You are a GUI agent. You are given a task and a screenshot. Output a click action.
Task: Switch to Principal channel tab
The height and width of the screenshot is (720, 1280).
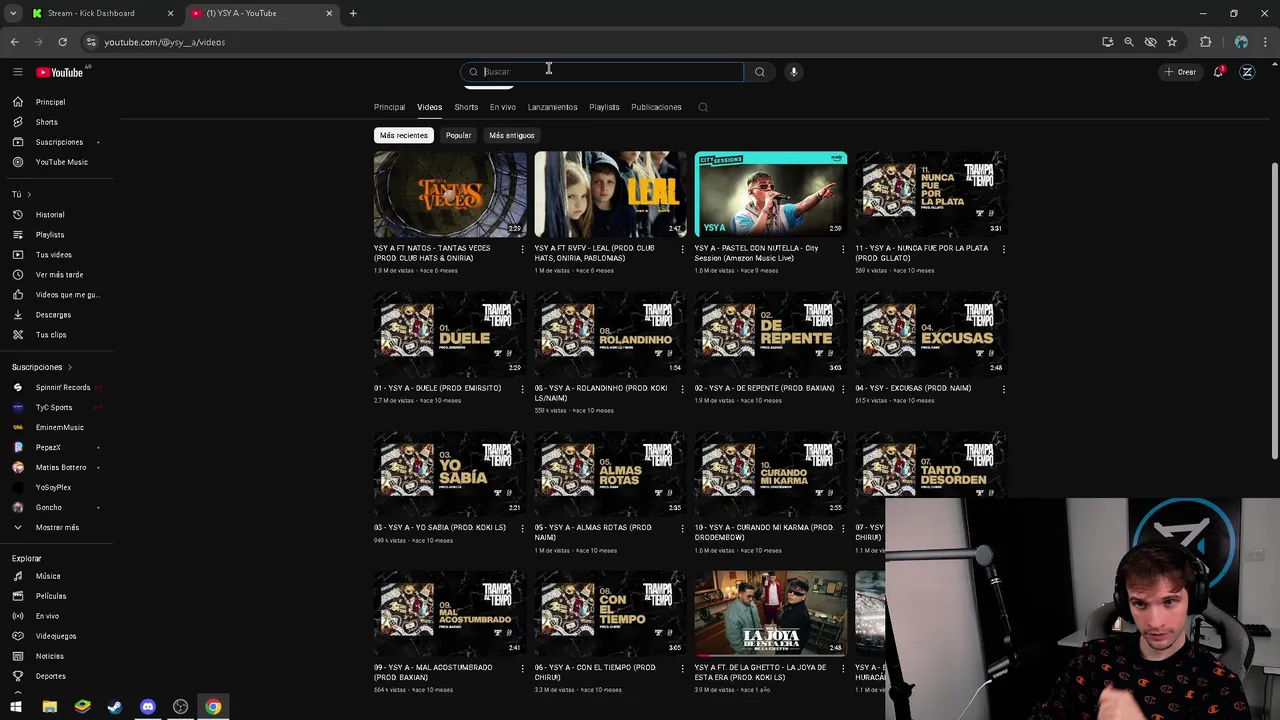[x=389, y=107]
